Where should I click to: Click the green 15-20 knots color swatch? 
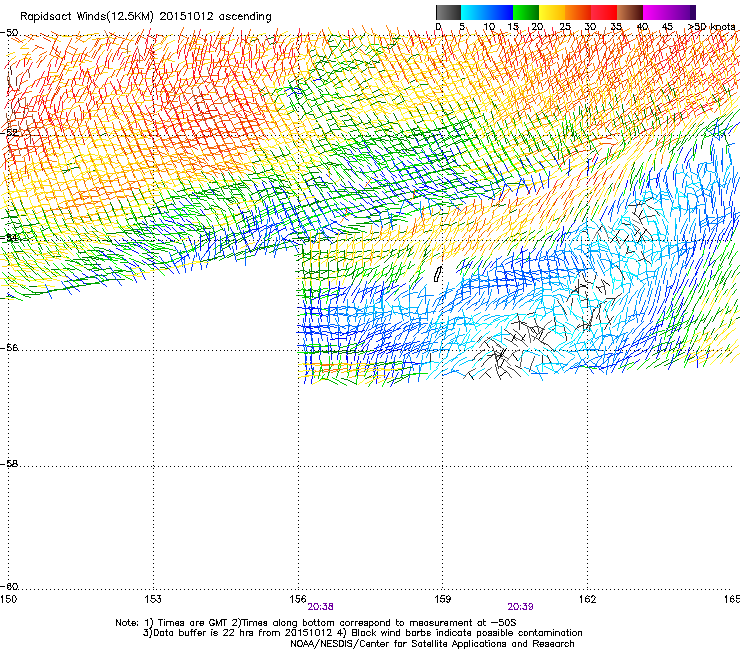[x=526, y=12]
